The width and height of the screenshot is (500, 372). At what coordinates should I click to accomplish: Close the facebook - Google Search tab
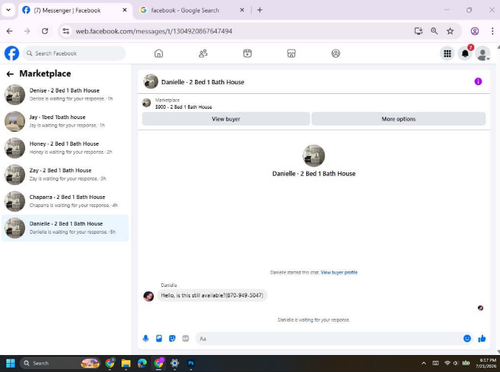point(242,10)
